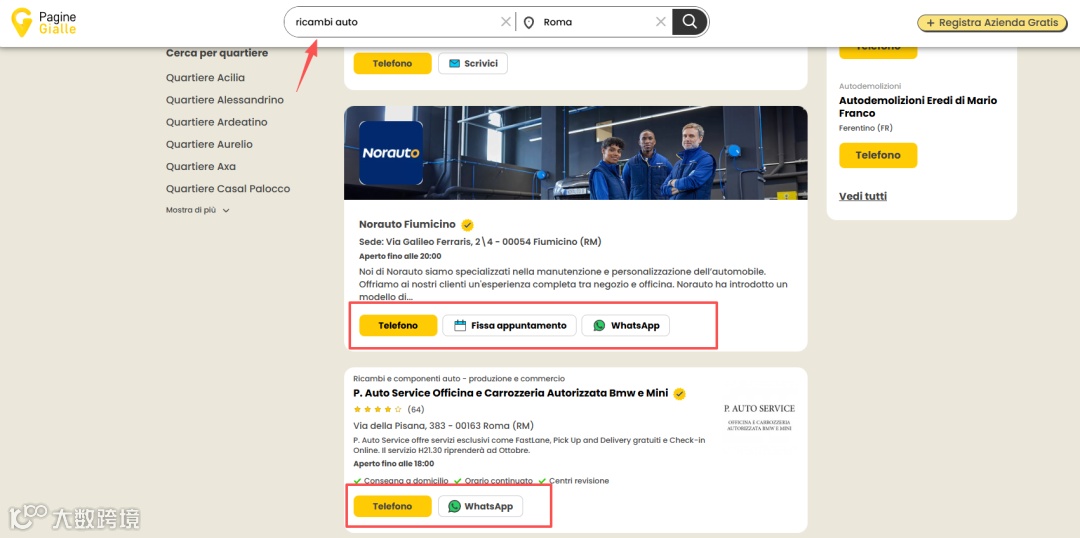Click Fissa appuntamento button
Screen dimensions: 1080x538
coord(509,325)
